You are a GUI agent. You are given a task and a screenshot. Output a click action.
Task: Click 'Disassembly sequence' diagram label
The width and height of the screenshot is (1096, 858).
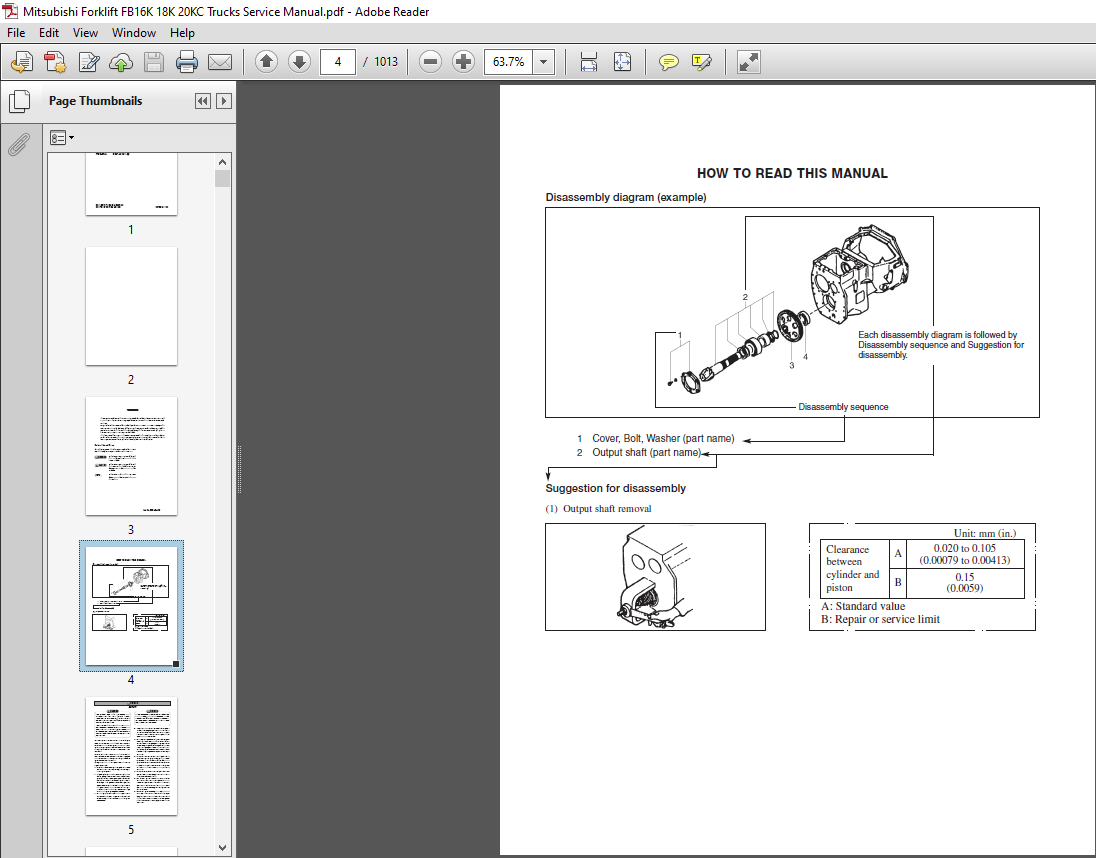coord(843,407)
